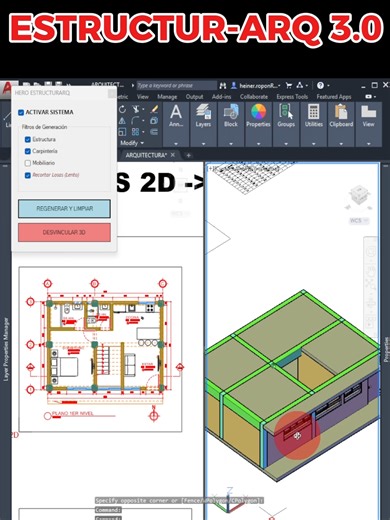Click the DESVINCULAR 3D button
Screen dimensions: 390x520
coord(64,232)
